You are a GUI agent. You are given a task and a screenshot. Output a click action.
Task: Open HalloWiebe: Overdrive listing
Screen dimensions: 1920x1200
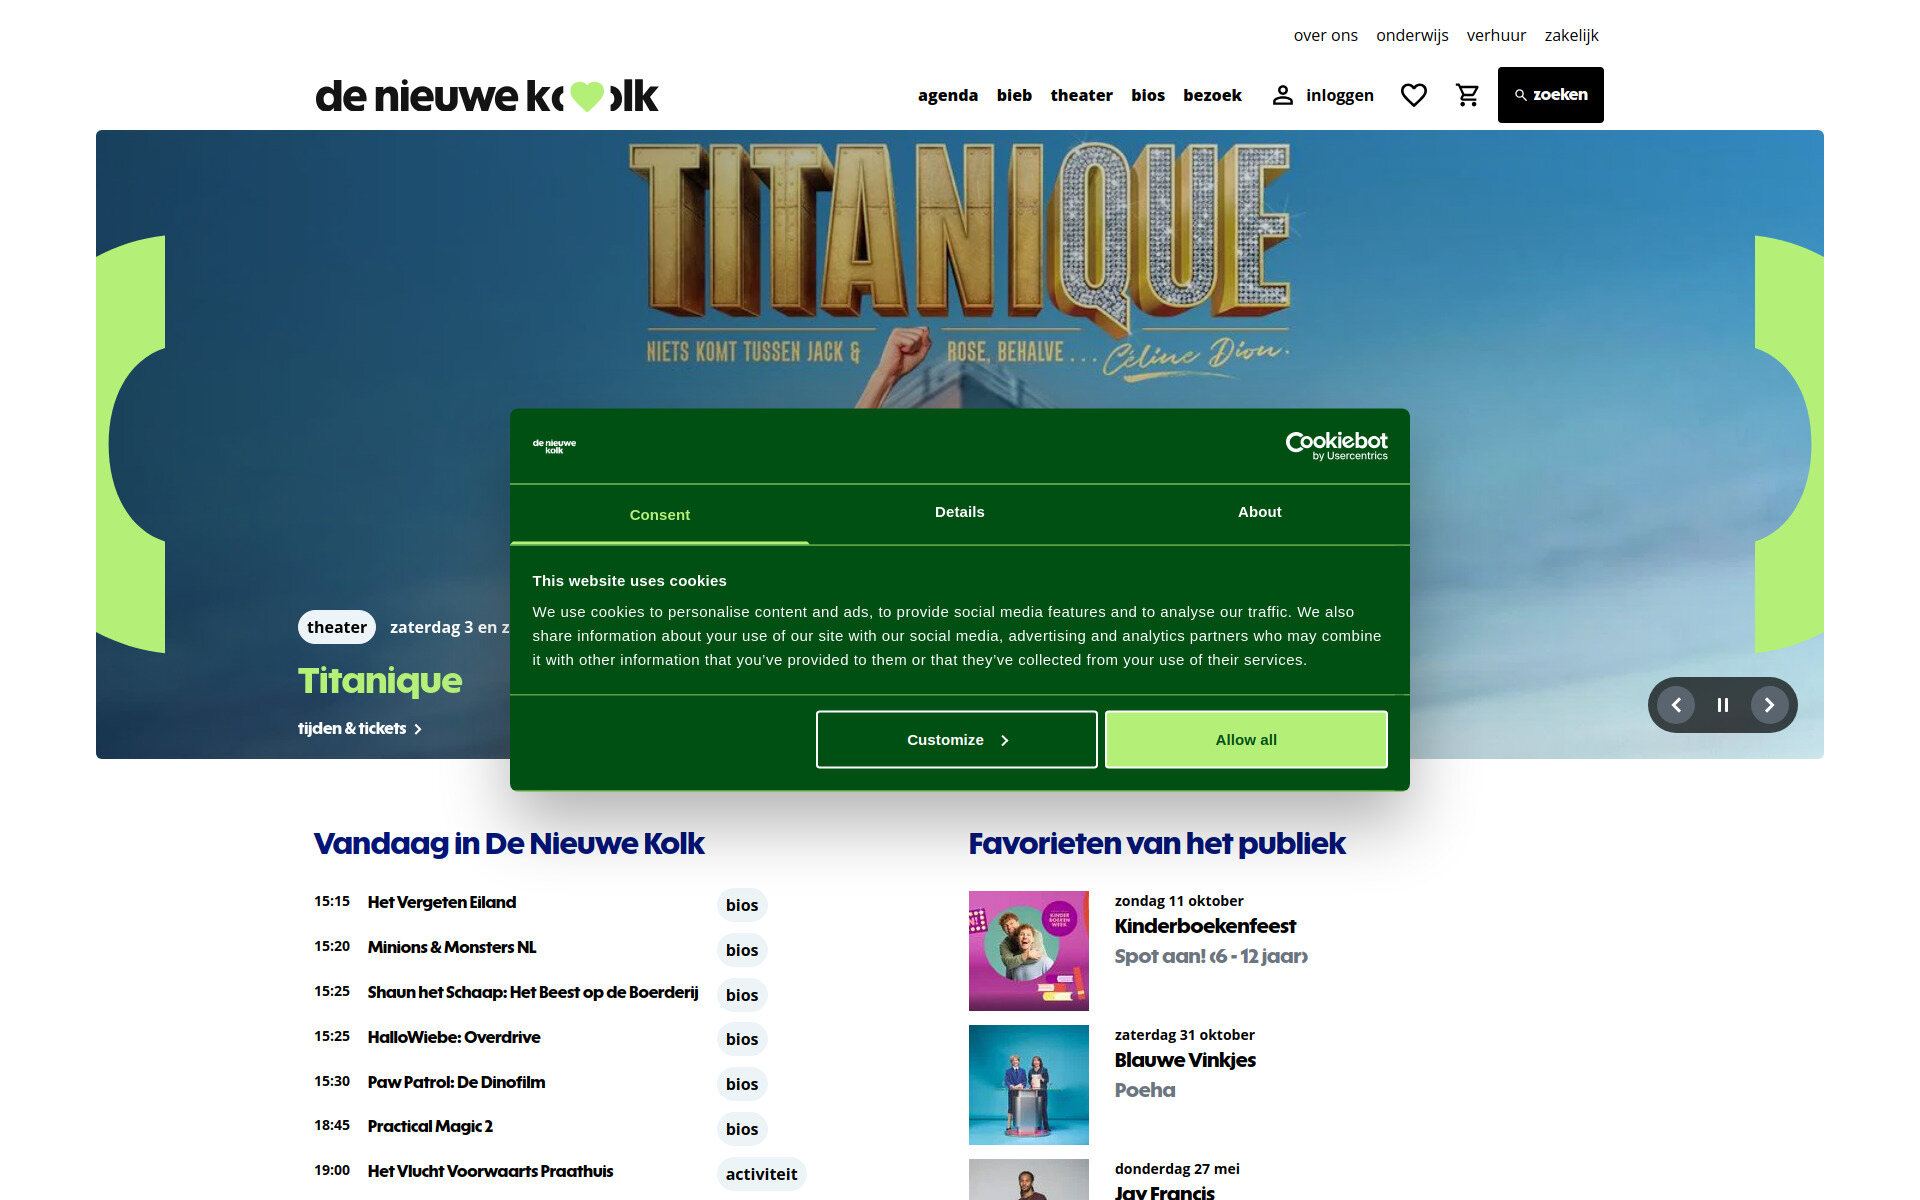point(454,1037)
